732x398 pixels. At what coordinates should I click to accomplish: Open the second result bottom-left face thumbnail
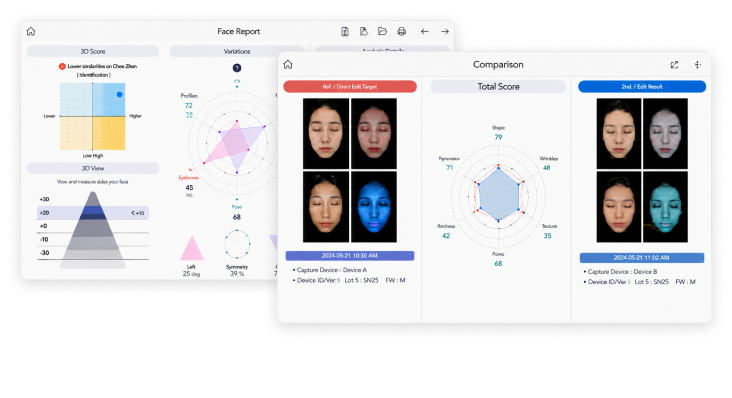619,207
